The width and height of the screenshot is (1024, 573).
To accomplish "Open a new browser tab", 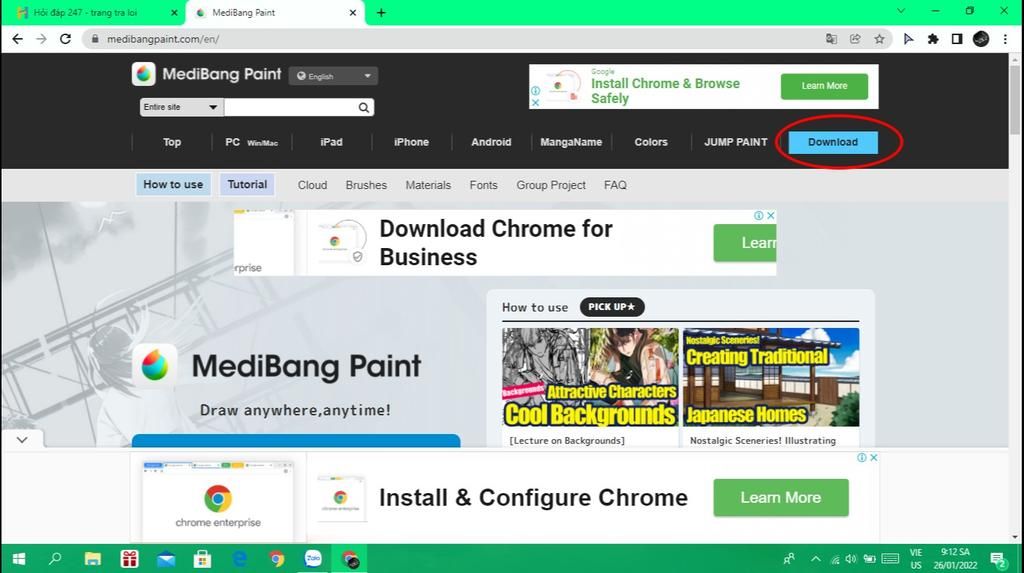I will tap(381, 12).
